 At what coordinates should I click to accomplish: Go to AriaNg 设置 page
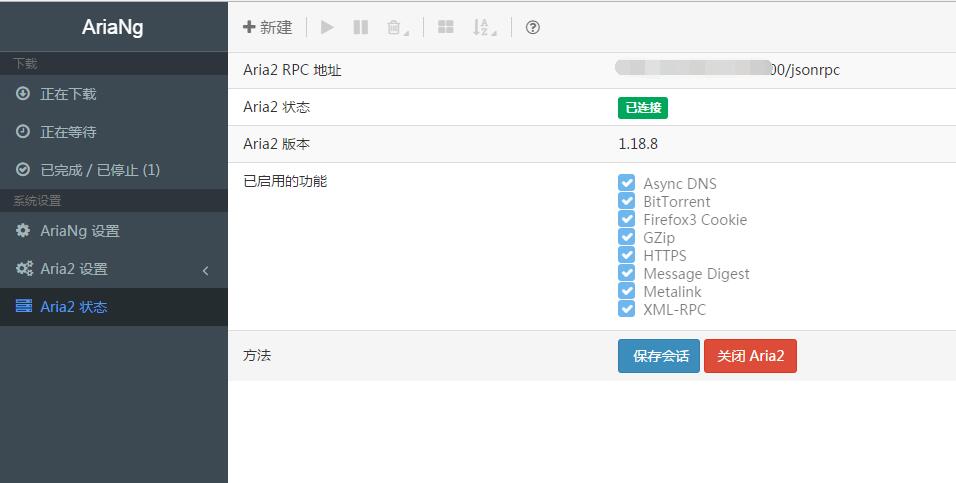113,231
